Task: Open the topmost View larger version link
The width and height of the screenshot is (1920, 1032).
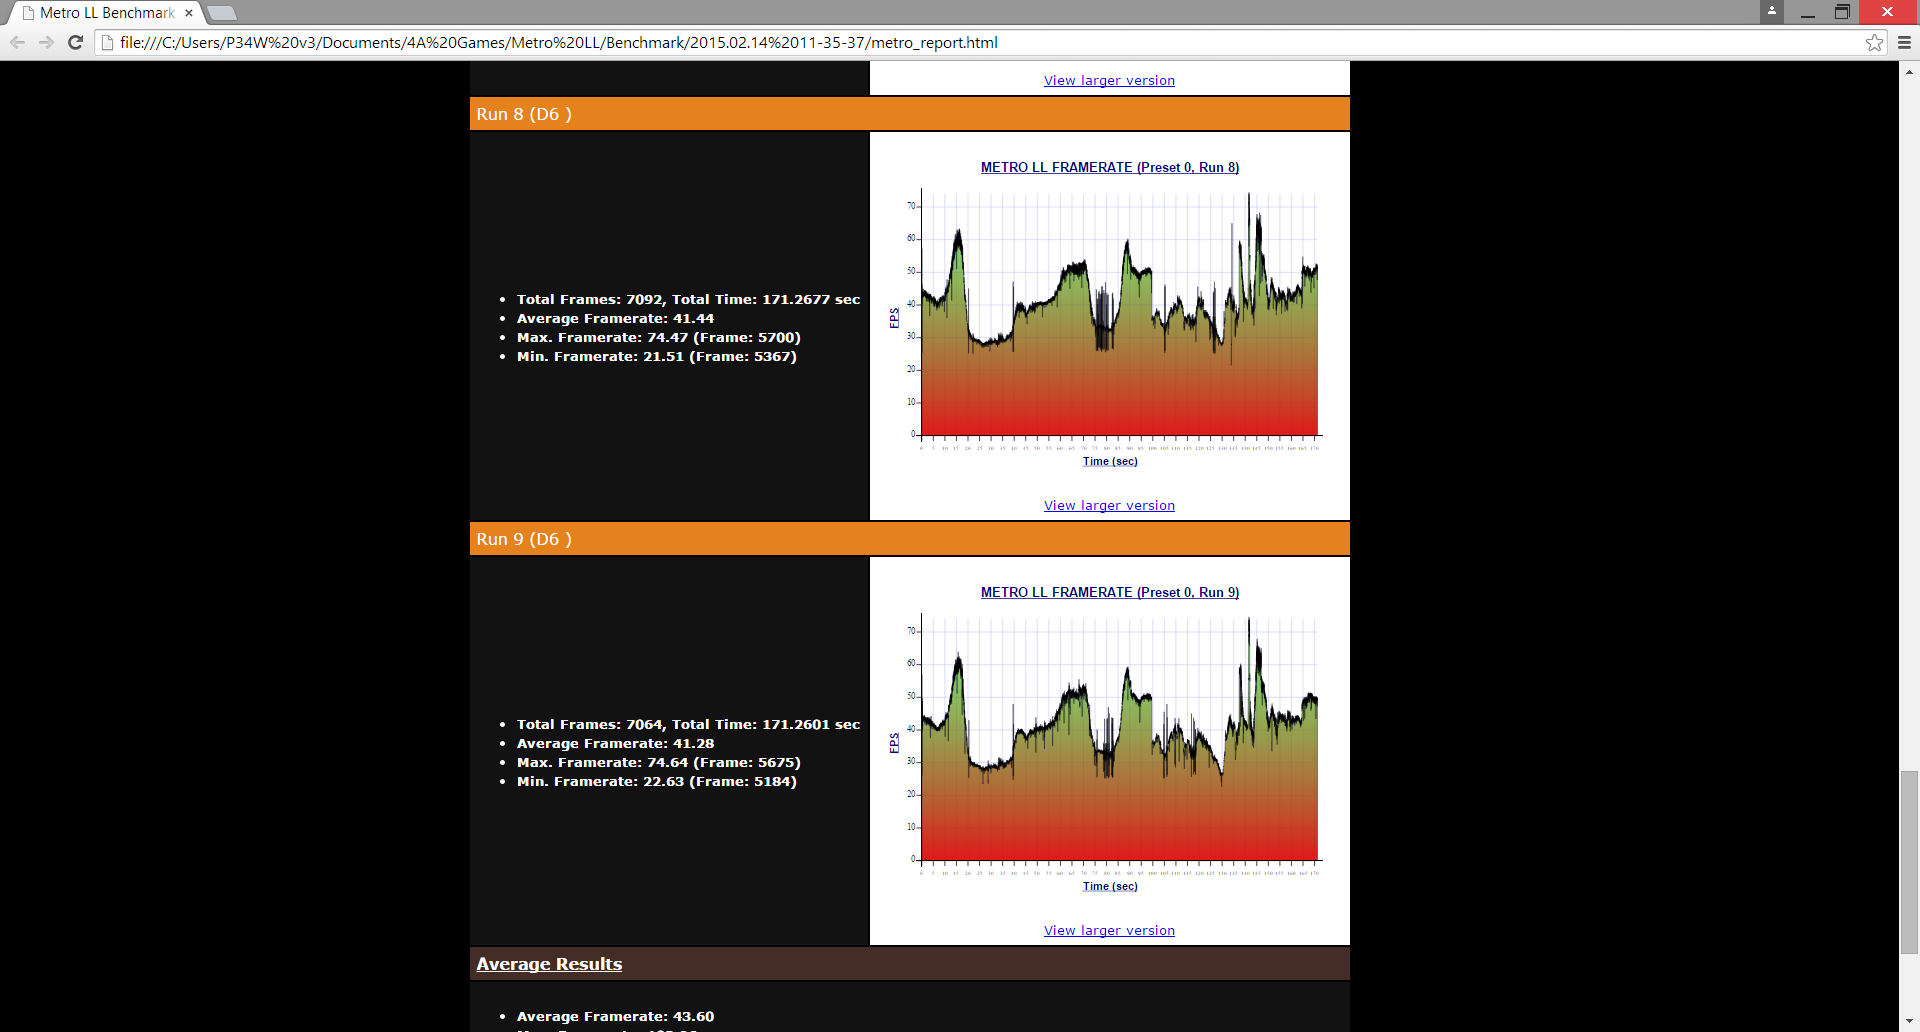Action: pos(1109,80)
